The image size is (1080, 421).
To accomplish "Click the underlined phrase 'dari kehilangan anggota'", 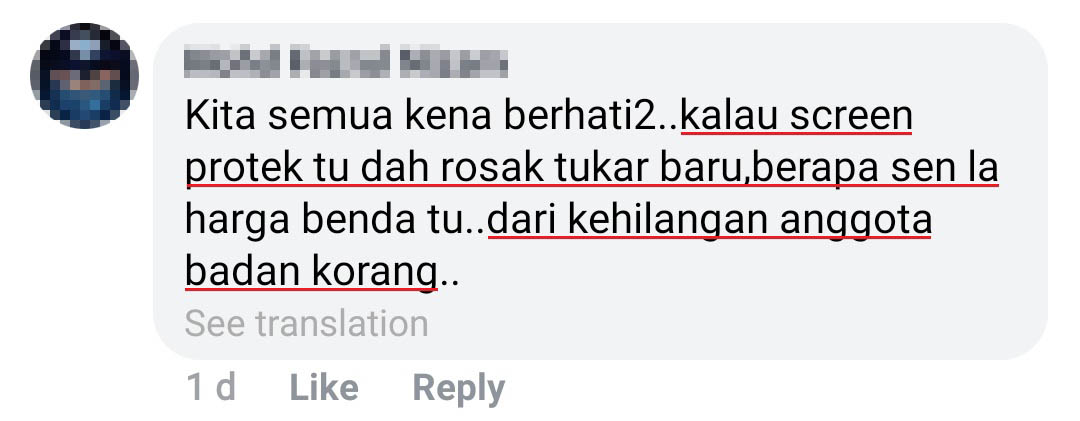I will tap(709, 221).
